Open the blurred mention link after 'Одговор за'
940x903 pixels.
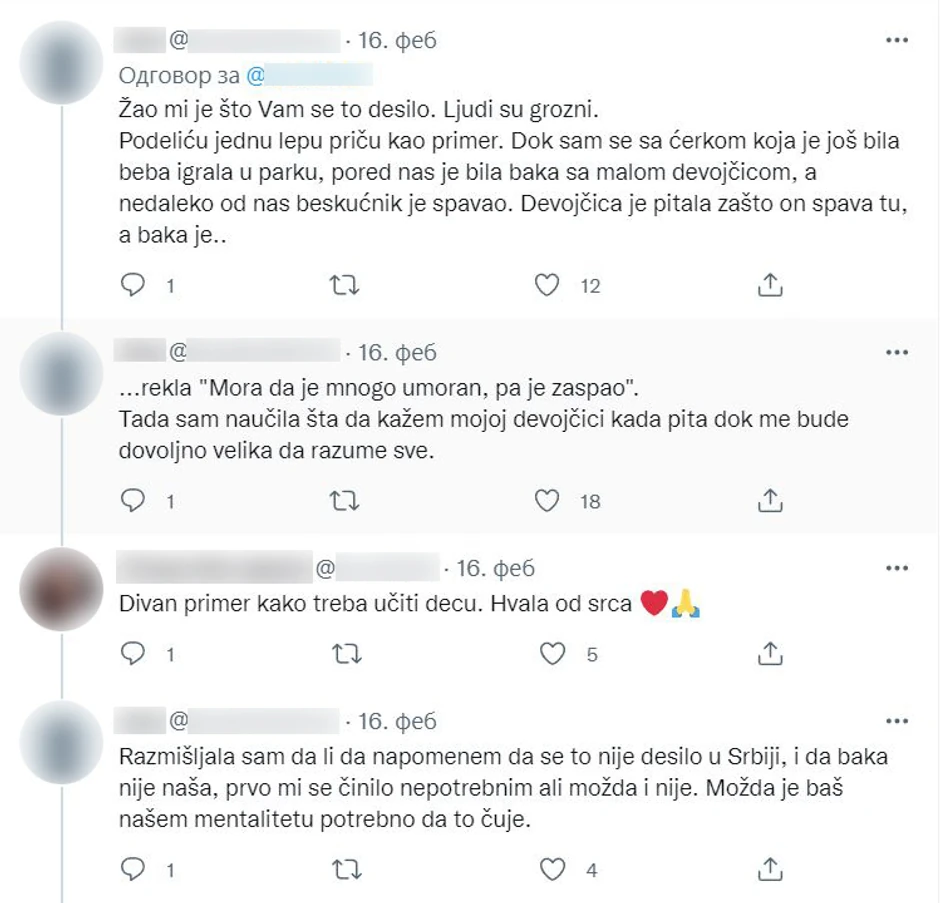(309, 76)
